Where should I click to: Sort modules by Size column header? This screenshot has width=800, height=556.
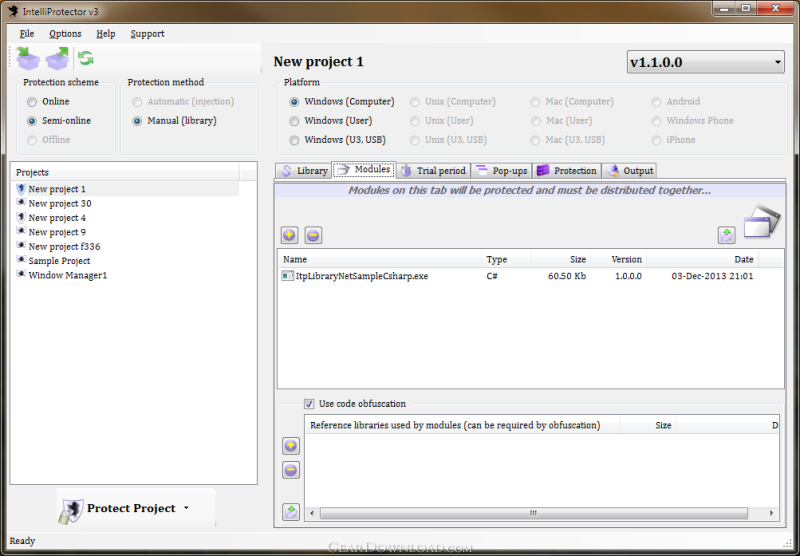point(561,259)
